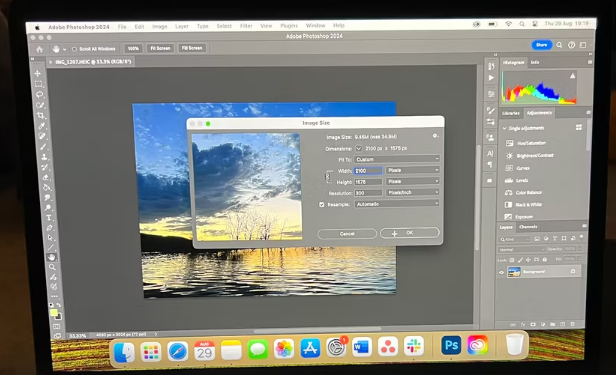Screen dimensions: 616x375
Task: Select the Move tool
Action: (38, 73)
